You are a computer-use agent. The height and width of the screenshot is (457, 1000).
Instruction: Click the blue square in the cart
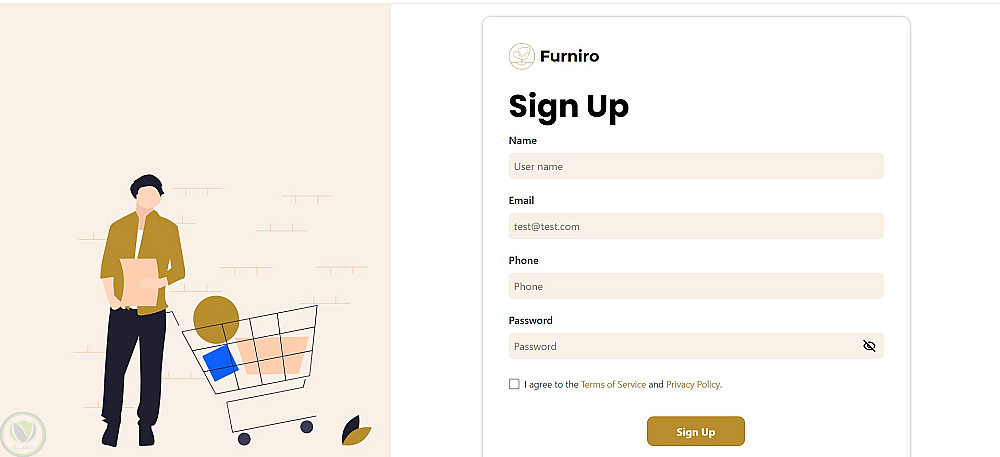(x=220, y=362)
